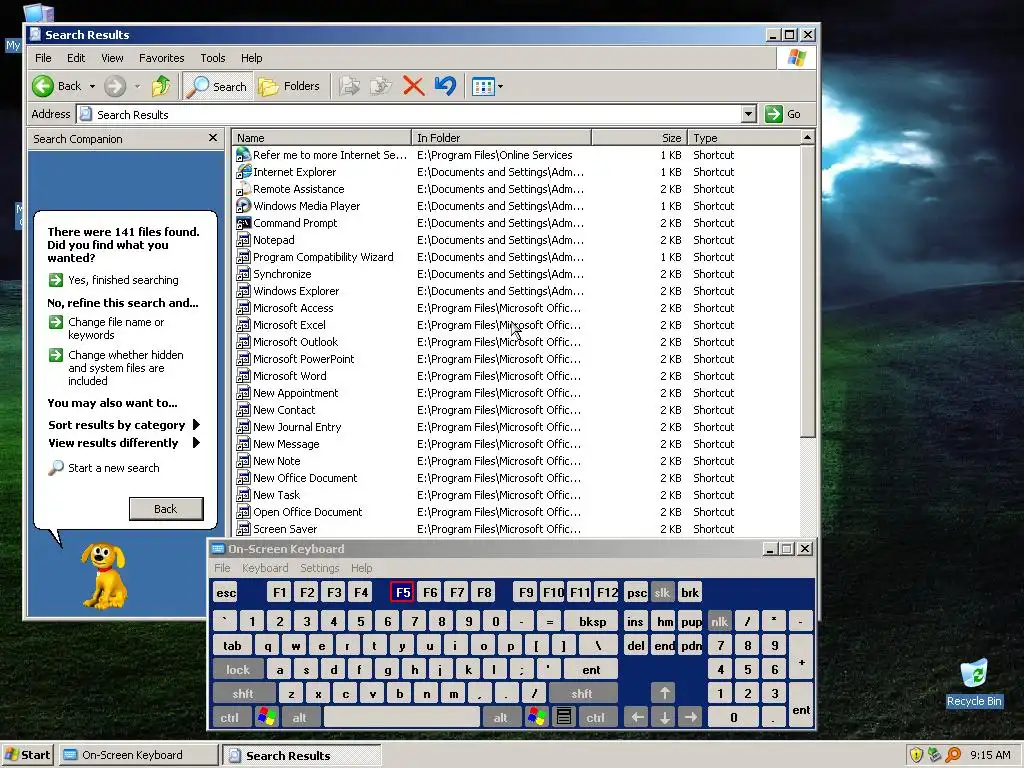Image resolution: width=1024 pixels, height=768 pixels.
Task: Select the Notepad row
Action: coord(516,240)
